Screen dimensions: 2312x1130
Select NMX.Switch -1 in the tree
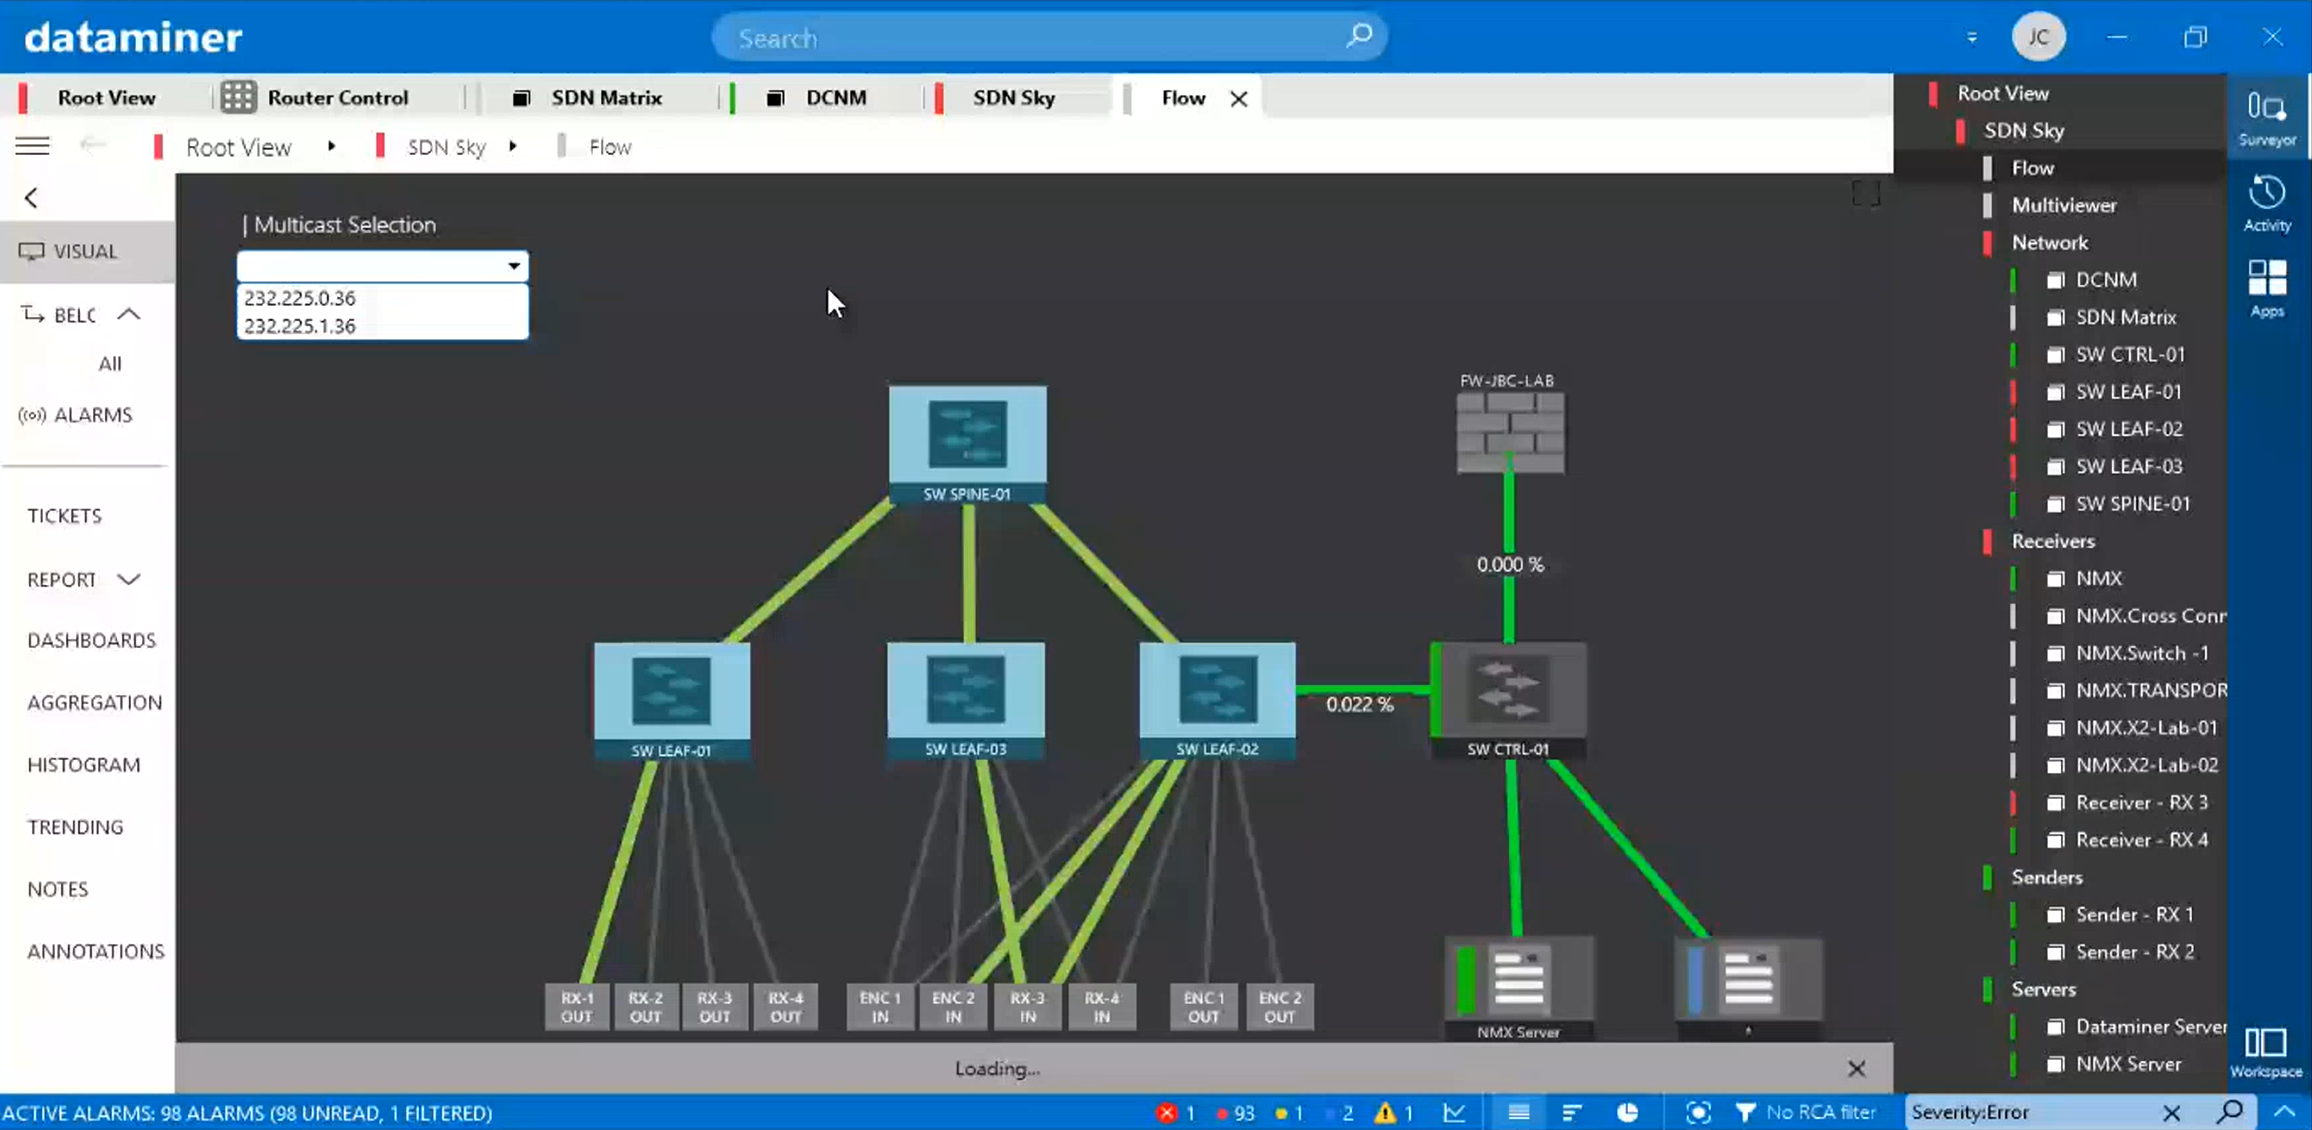[2142, 653]
